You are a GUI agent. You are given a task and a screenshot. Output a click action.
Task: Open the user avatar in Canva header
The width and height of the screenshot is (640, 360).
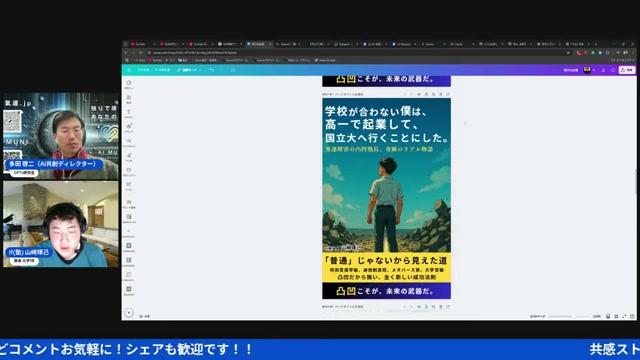tap(587, 70)
